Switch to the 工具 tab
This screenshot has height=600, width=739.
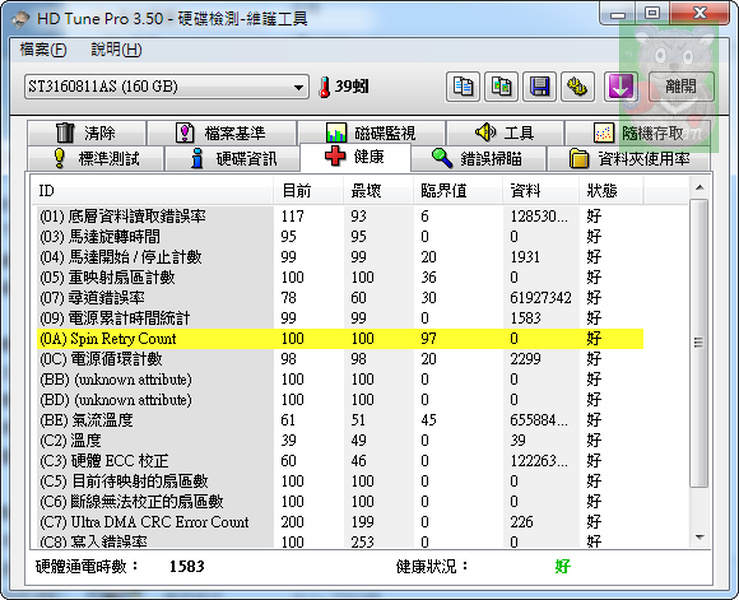(505, 133)
